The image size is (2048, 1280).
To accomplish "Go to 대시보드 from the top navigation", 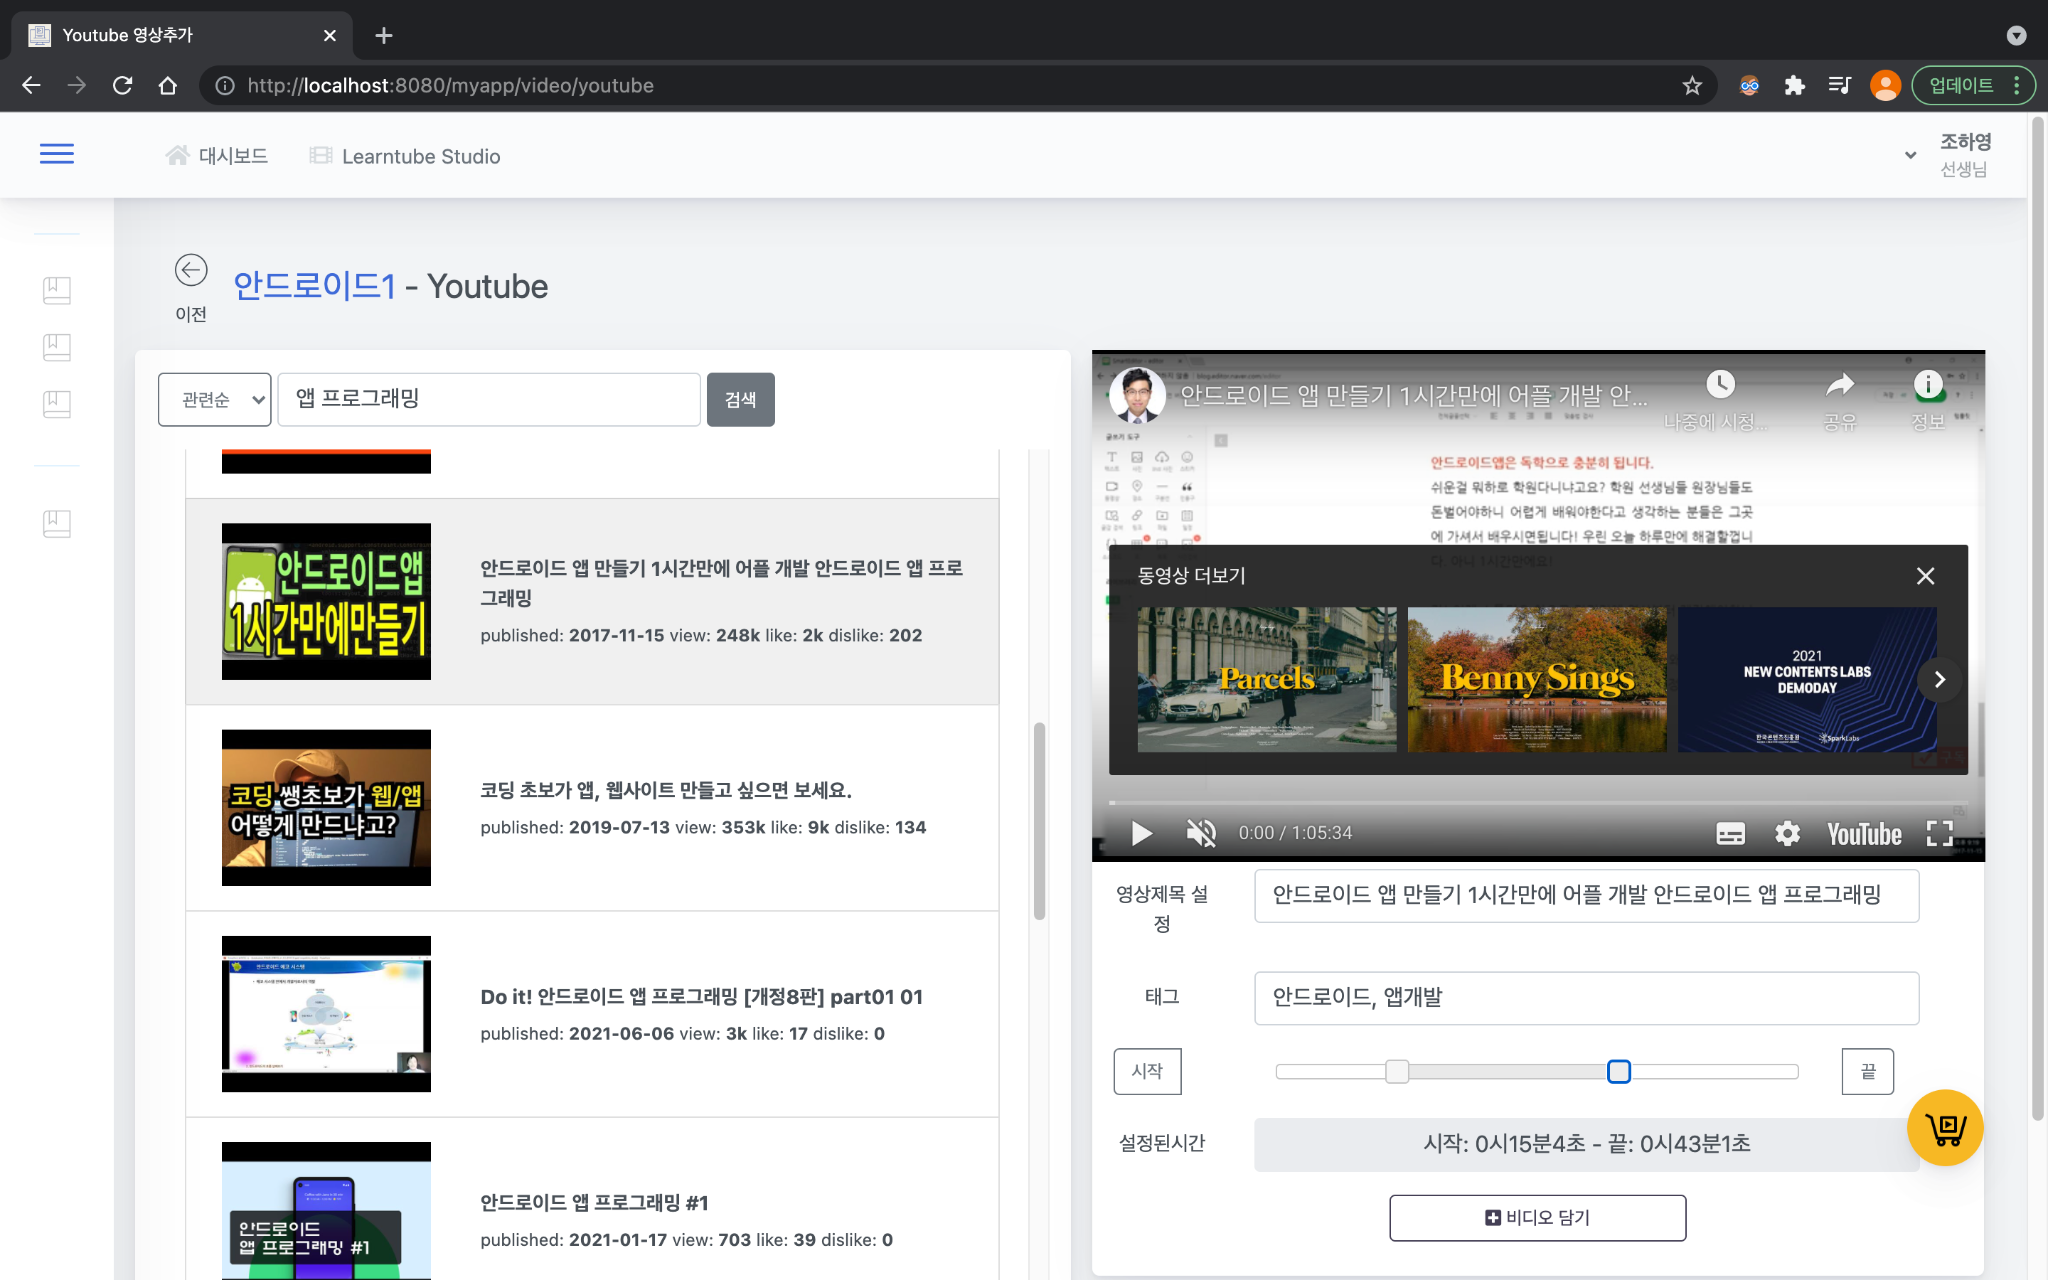I will (x=217, y=156).
